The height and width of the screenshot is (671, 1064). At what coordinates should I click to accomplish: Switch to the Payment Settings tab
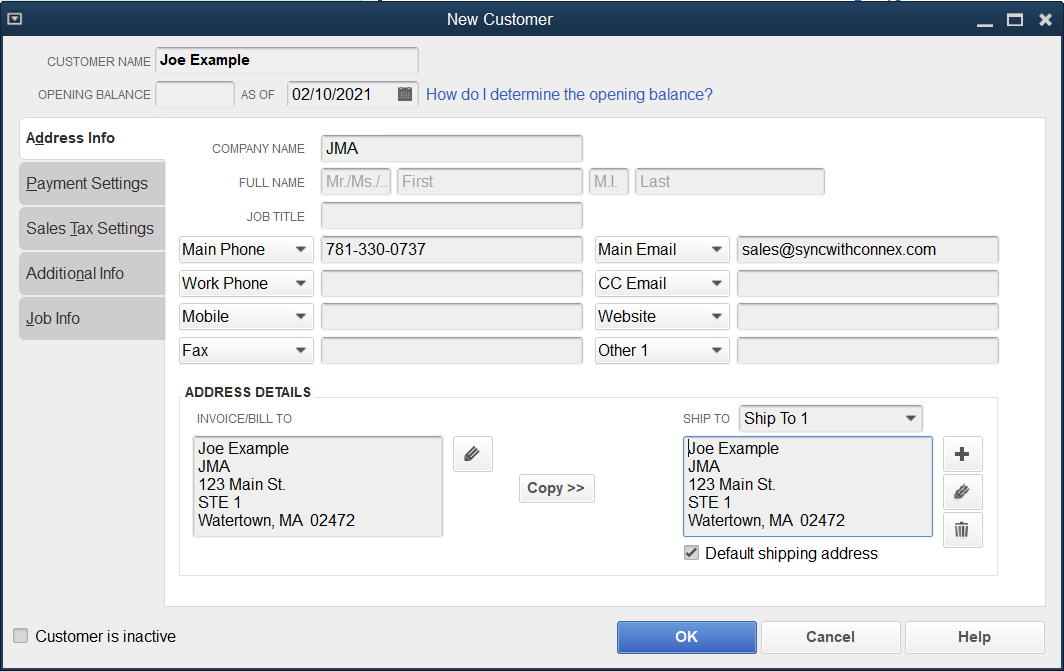pos(88,184)
